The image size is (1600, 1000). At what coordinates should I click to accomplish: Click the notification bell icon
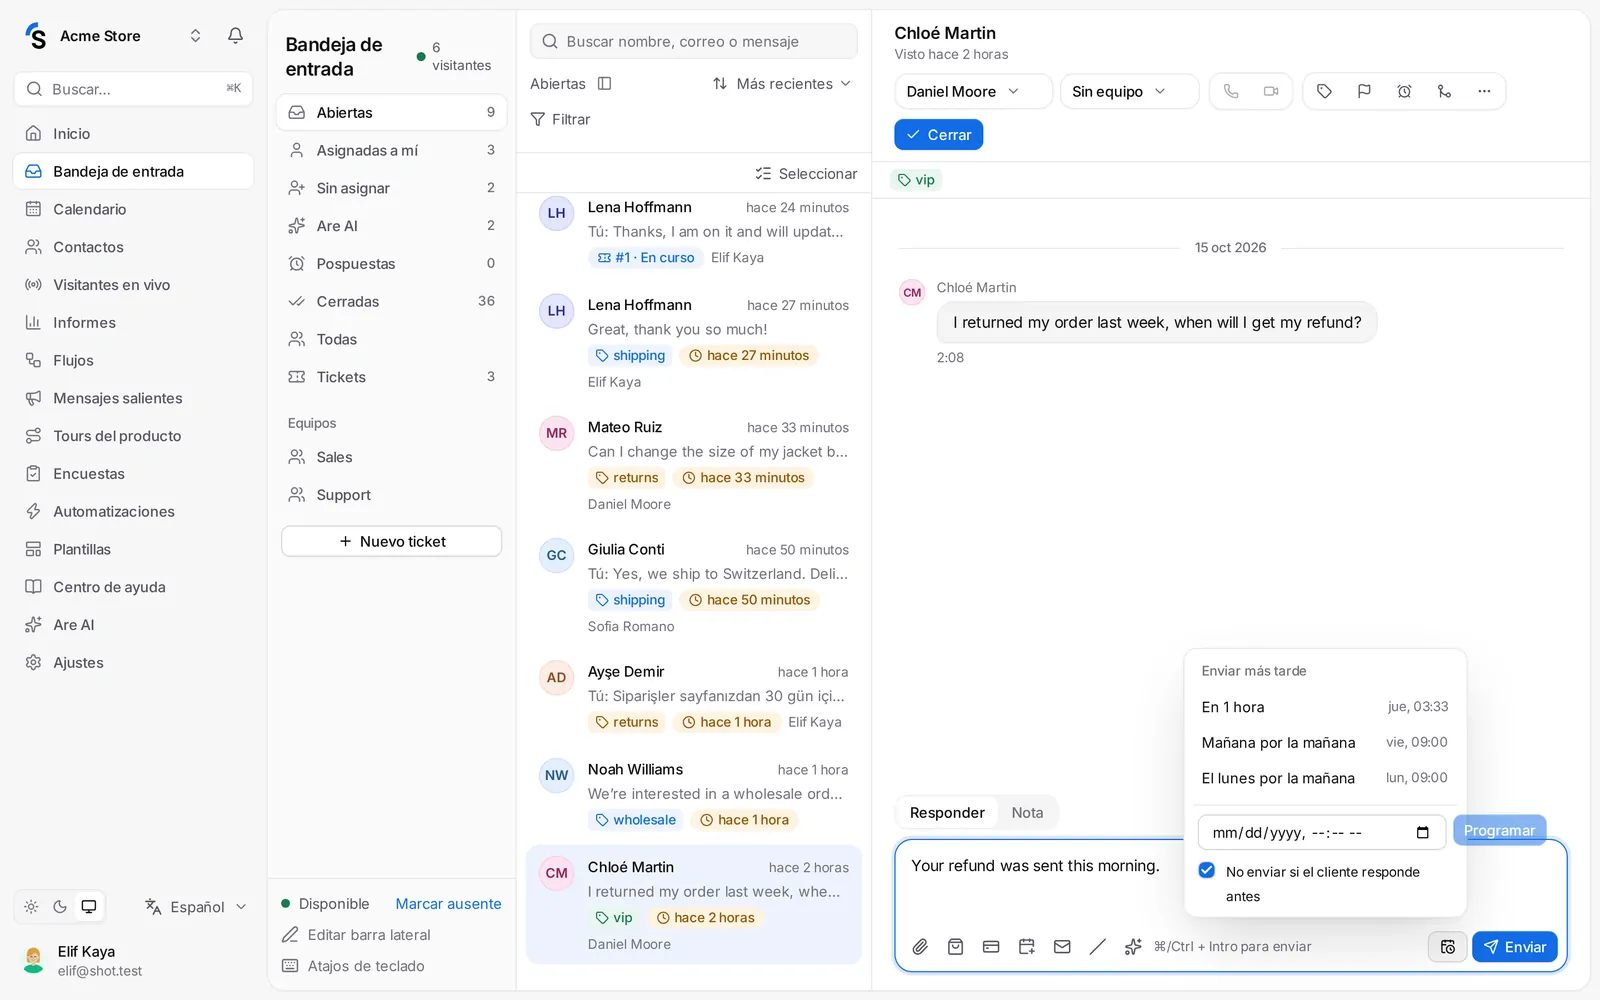235,36
